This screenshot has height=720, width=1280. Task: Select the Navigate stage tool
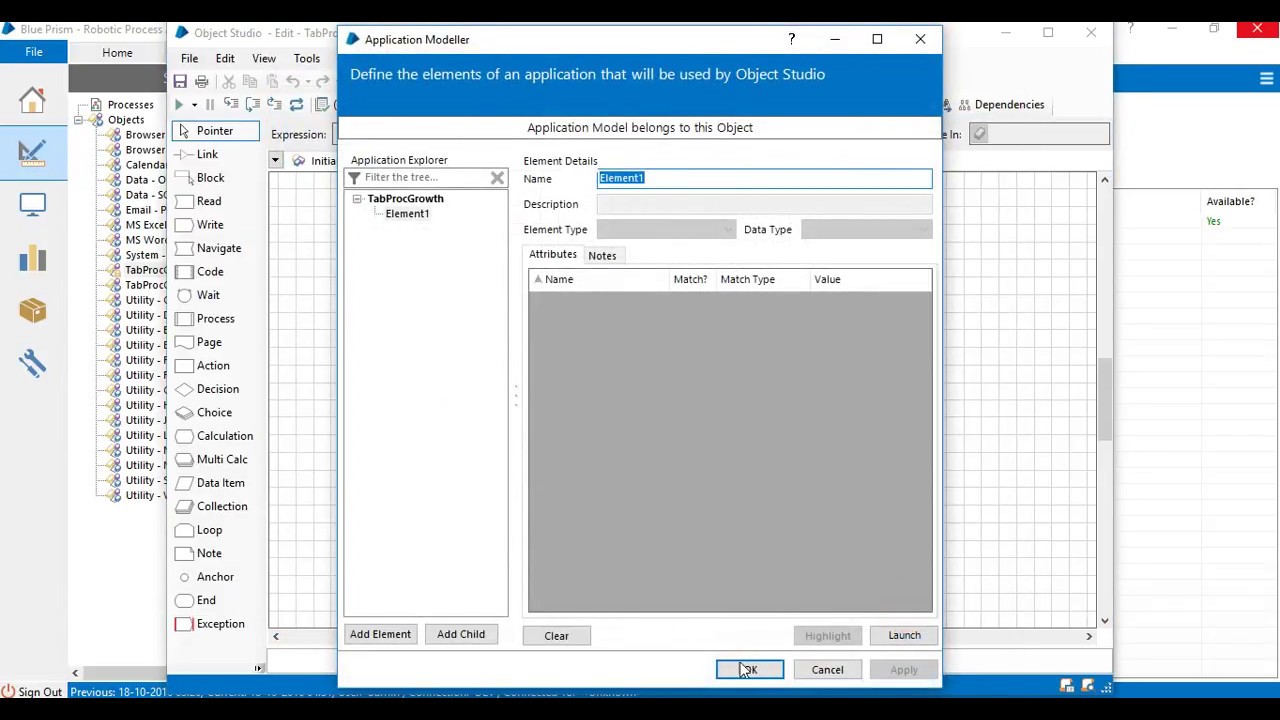point(219,248)
